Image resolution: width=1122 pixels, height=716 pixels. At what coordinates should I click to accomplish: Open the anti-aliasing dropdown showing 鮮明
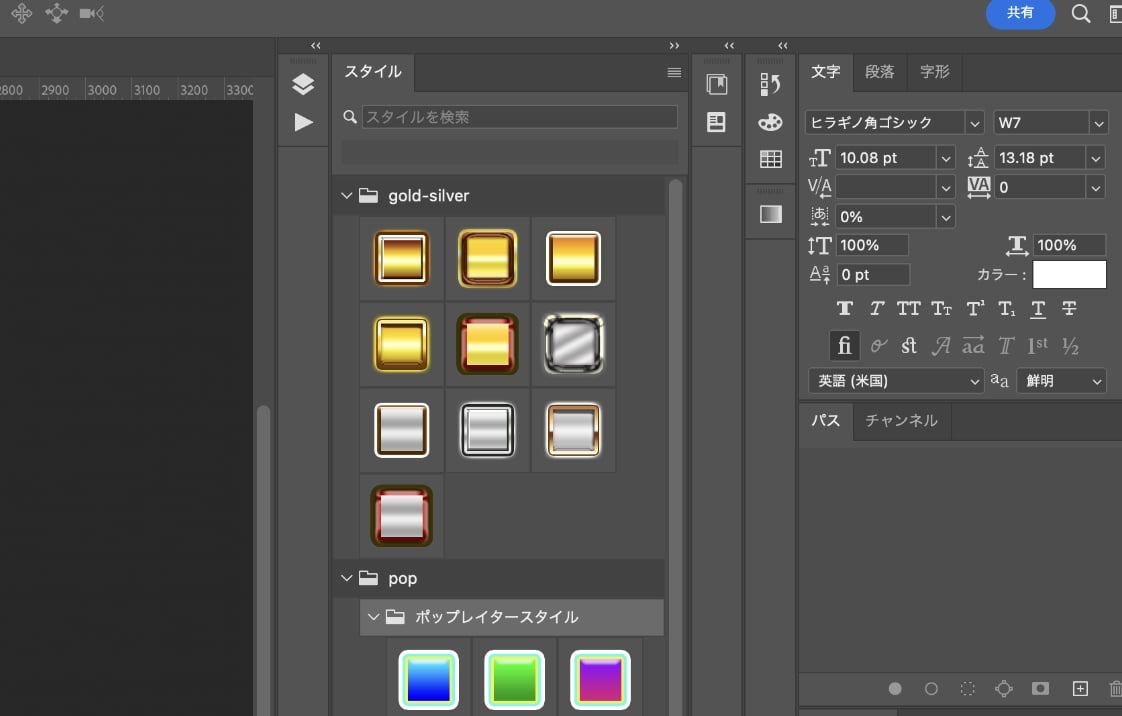(x=1061, y=381)
